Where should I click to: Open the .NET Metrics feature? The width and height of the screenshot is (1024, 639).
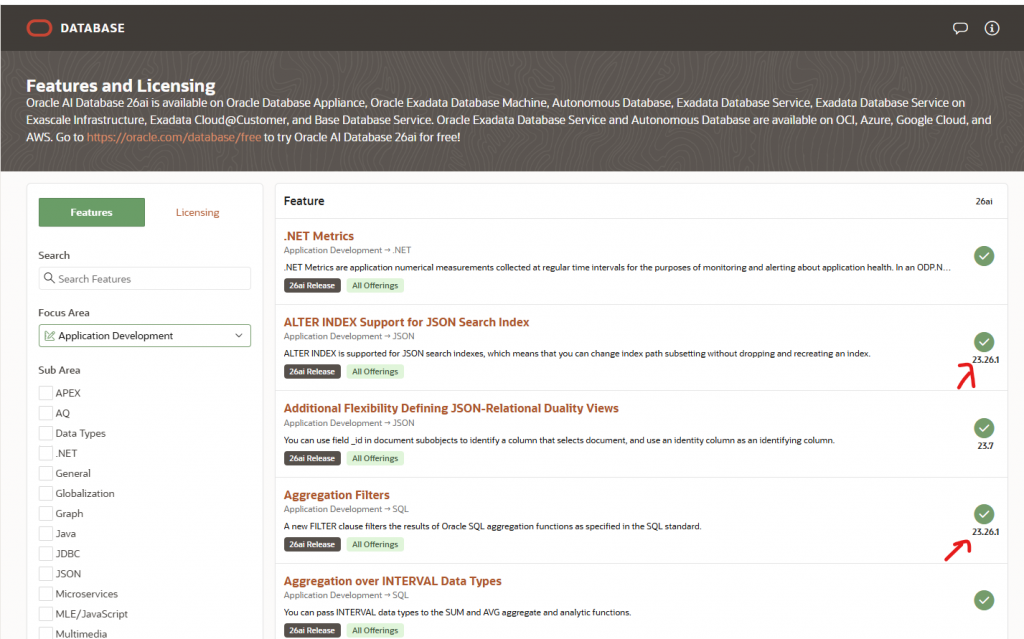pos(319,236)
